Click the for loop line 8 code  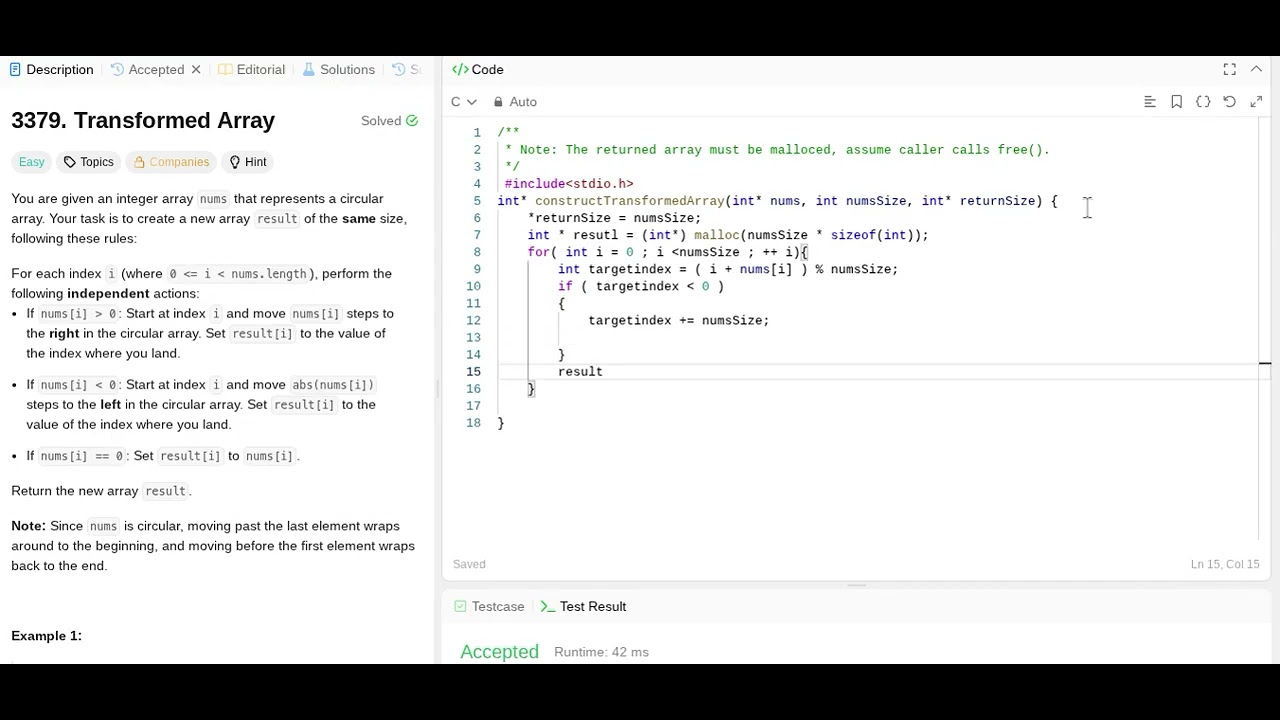pyautogui.click(x=668, y=252)
